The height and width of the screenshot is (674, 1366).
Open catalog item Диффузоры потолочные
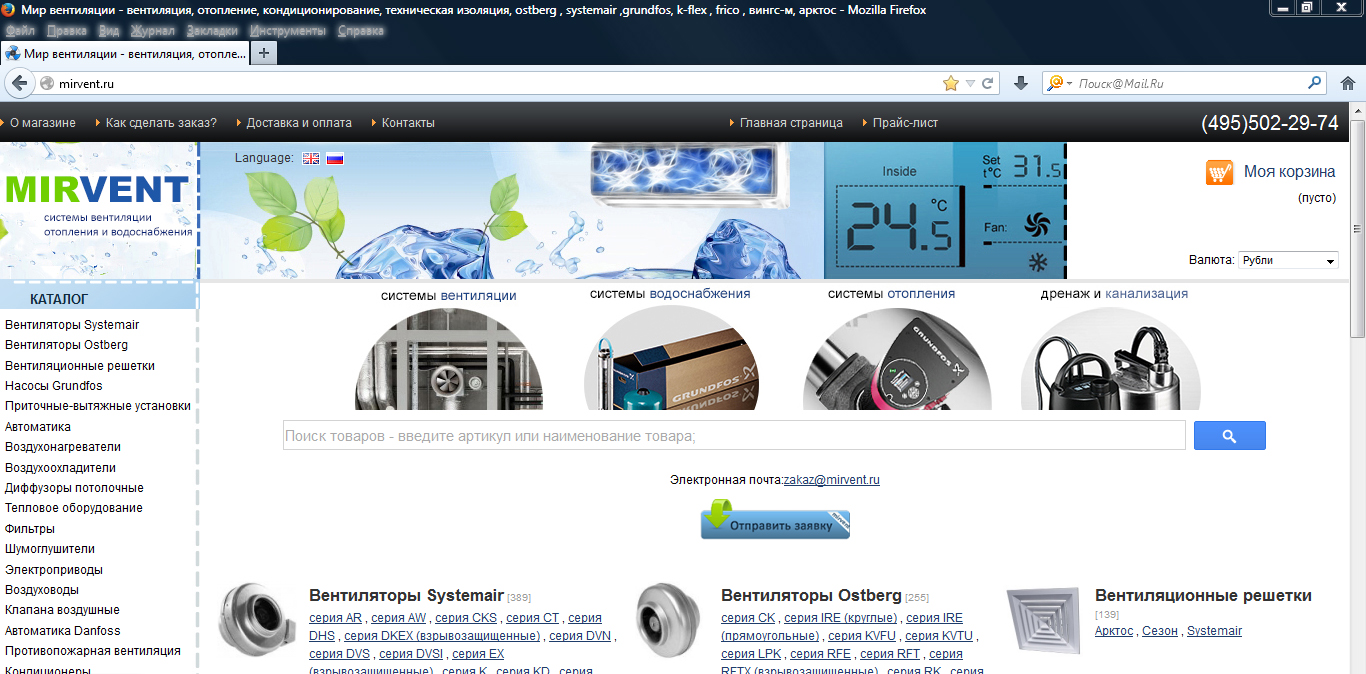[x=74, y=488]
